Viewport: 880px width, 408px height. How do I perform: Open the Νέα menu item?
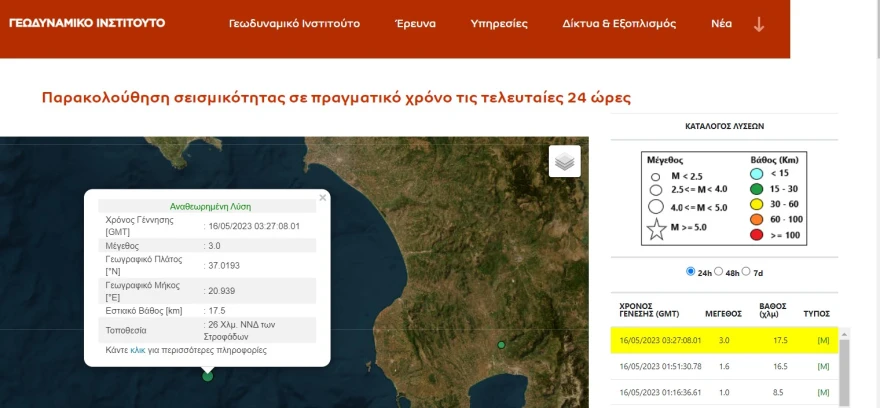[722, 23]
